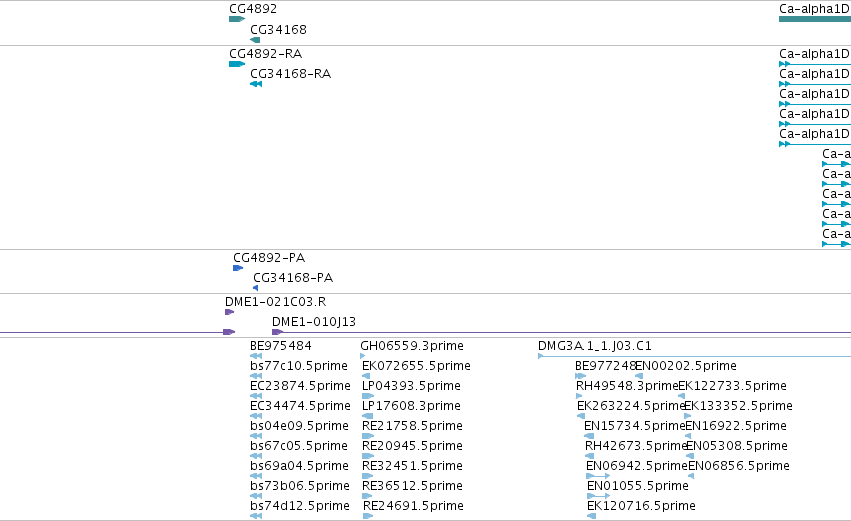This screenshot has height=521, width=851.
Task: Pick the CG4892-PA protein feature glyph
Action: 238,268
